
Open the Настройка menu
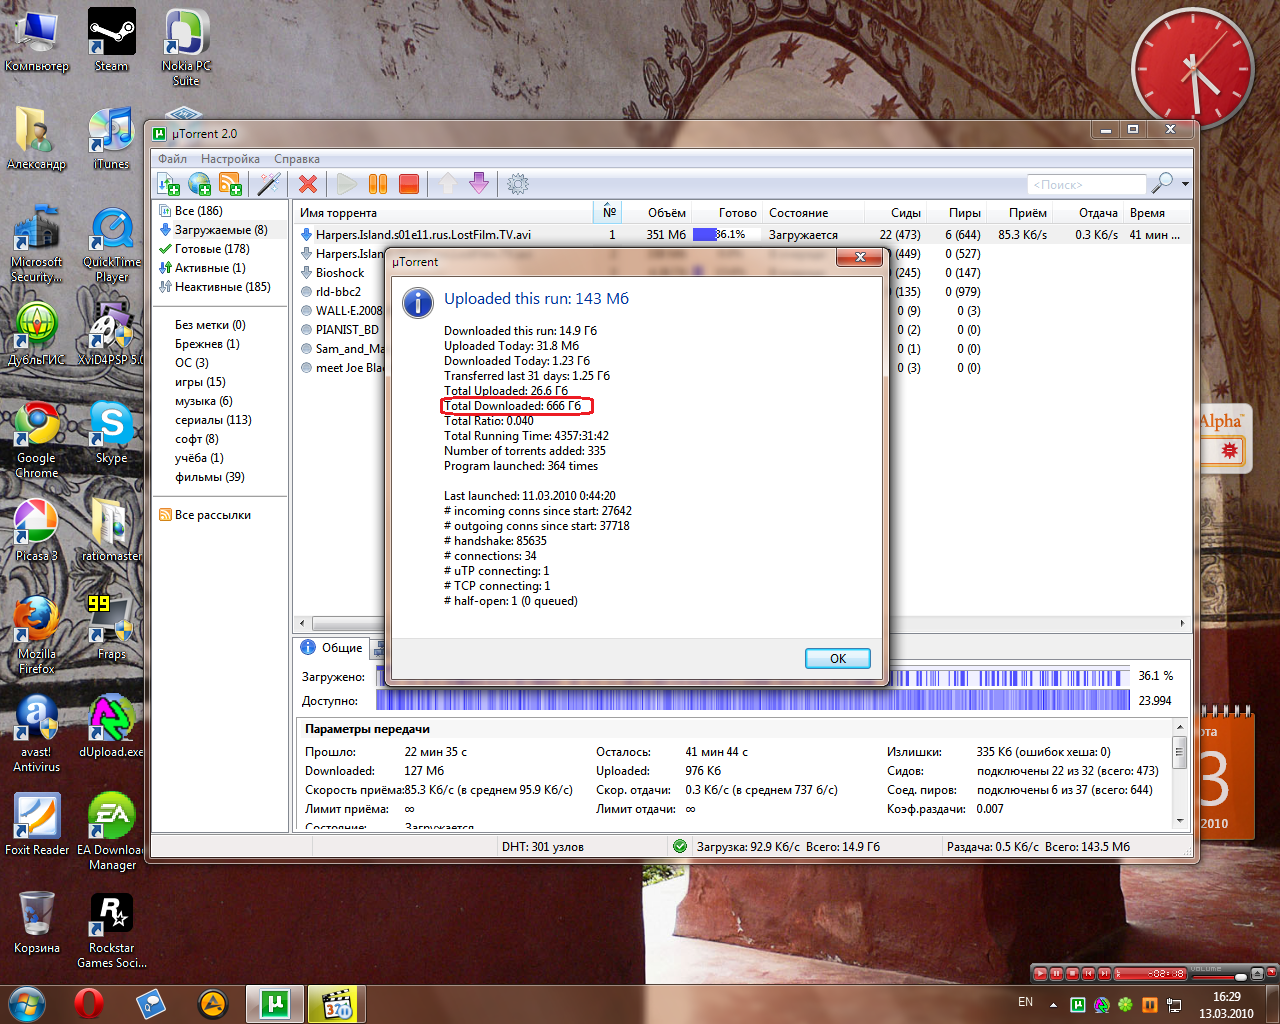pos(230,159)
